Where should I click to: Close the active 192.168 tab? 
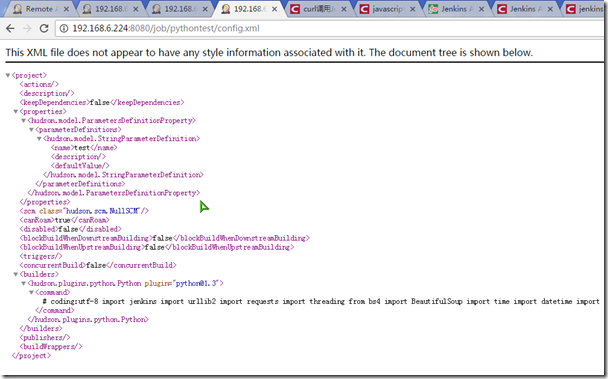click(x=274, y=9)
